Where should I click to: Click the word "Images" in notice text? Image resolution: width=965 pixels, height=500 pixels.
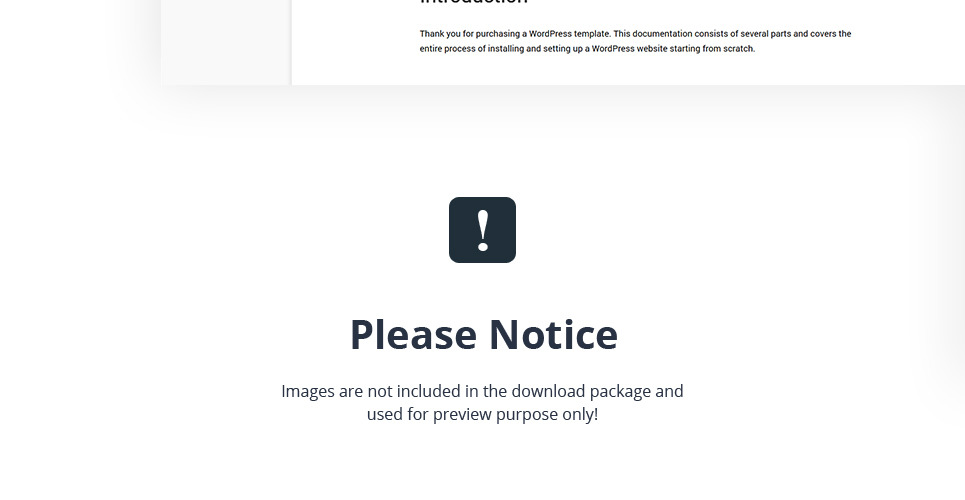pyautogui.click(x=308, y=392)
